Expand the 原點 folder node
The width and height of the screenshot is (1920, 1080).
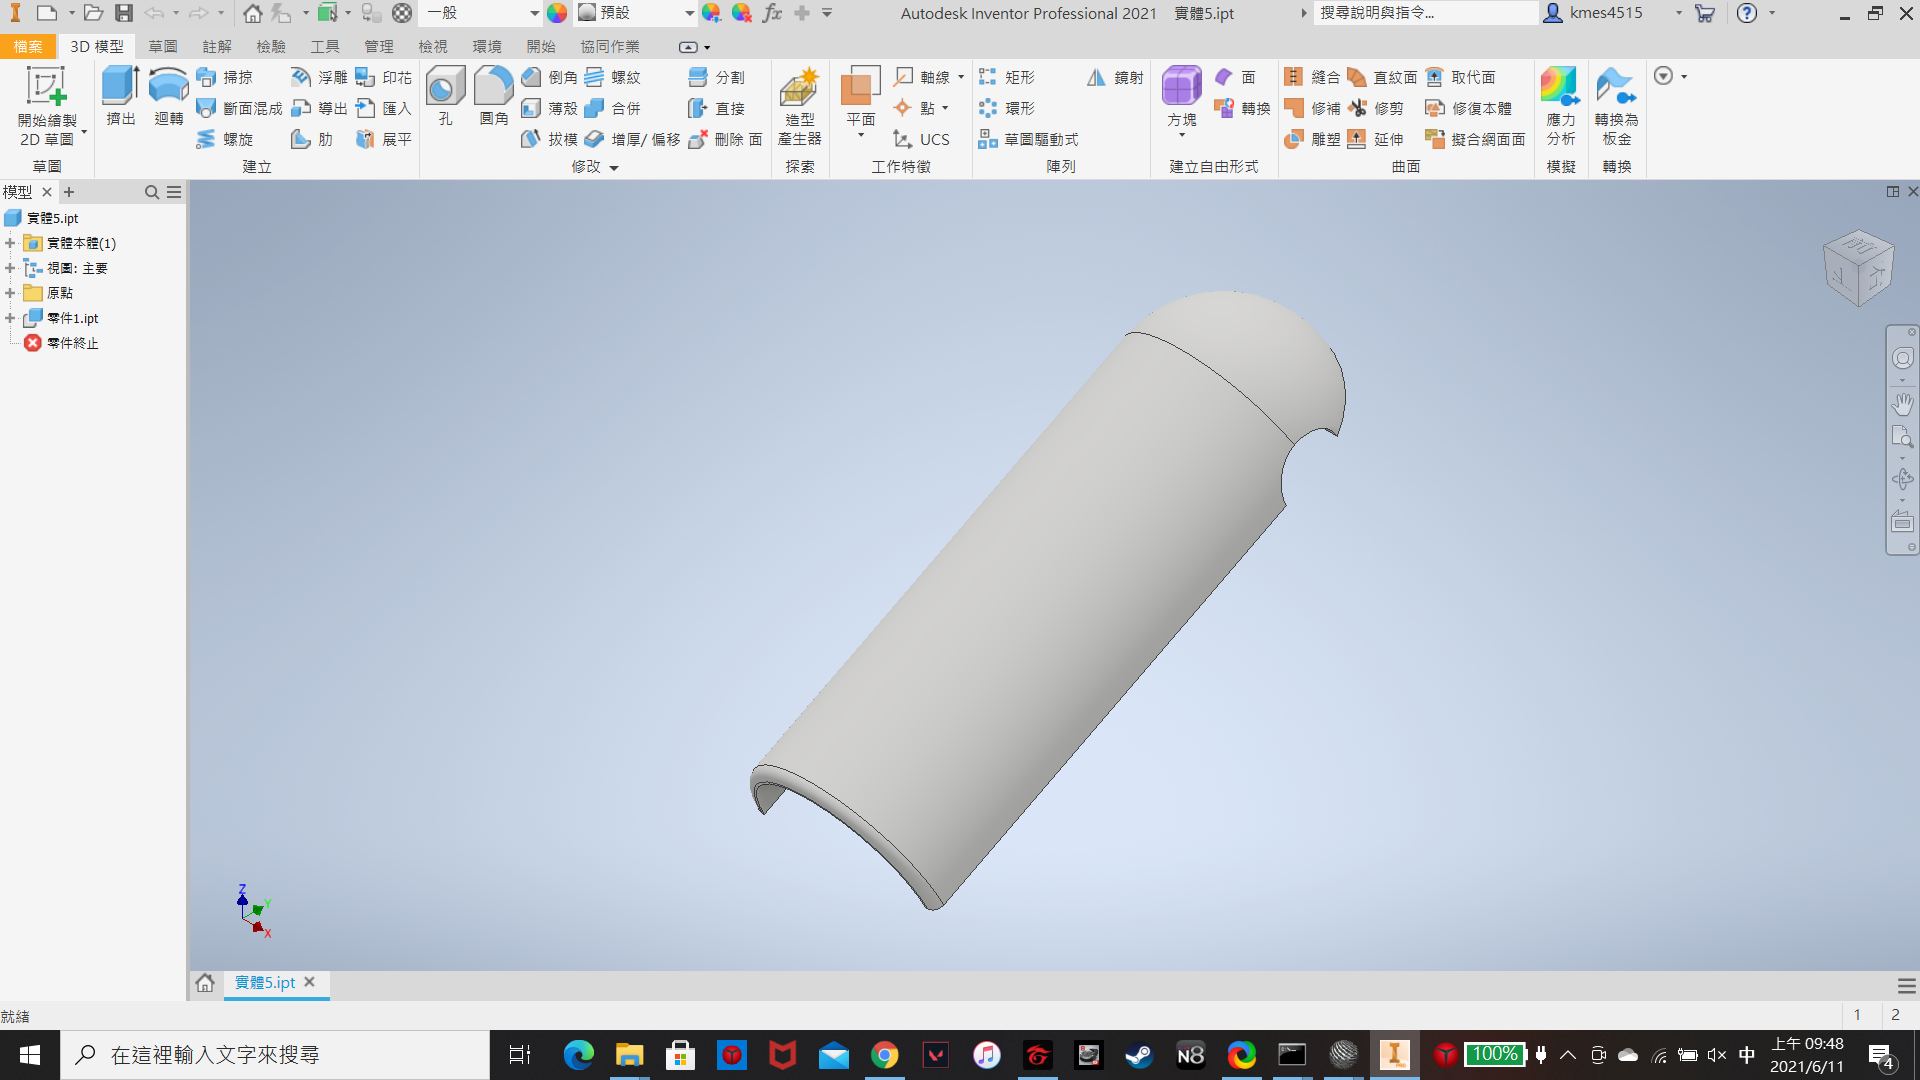coord(10,293)
